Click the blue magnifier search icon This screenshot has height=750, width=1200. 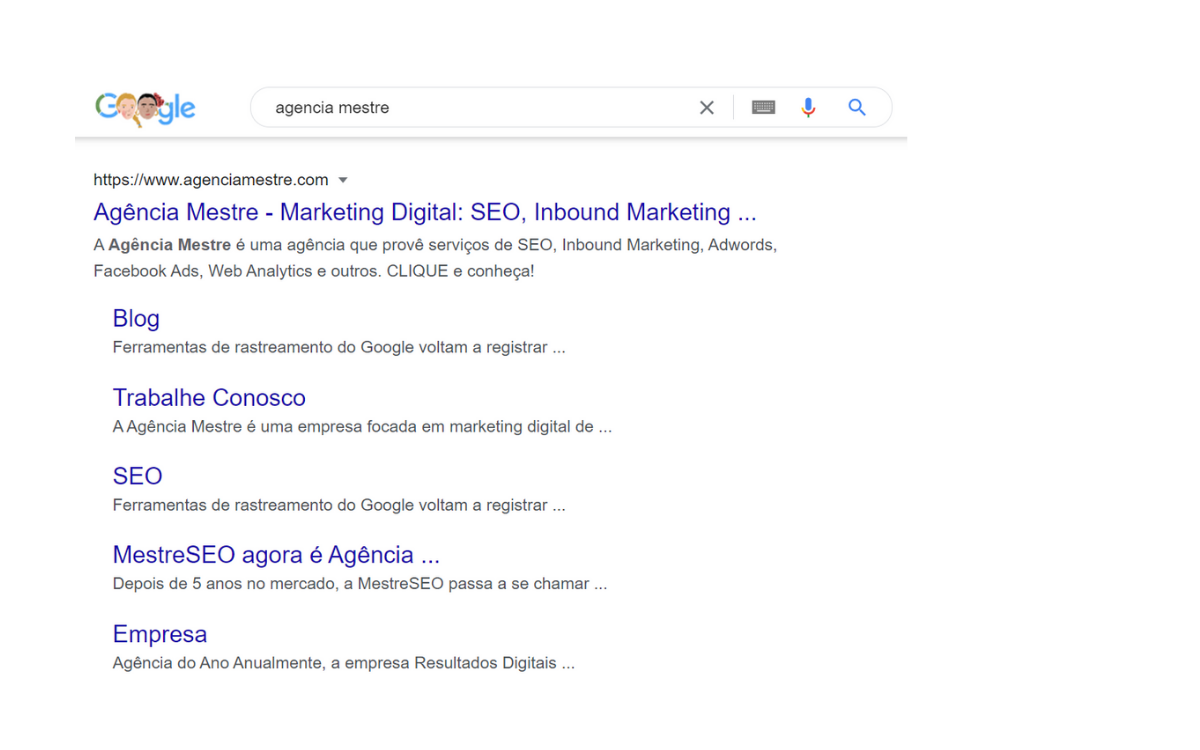pos(857,108)
